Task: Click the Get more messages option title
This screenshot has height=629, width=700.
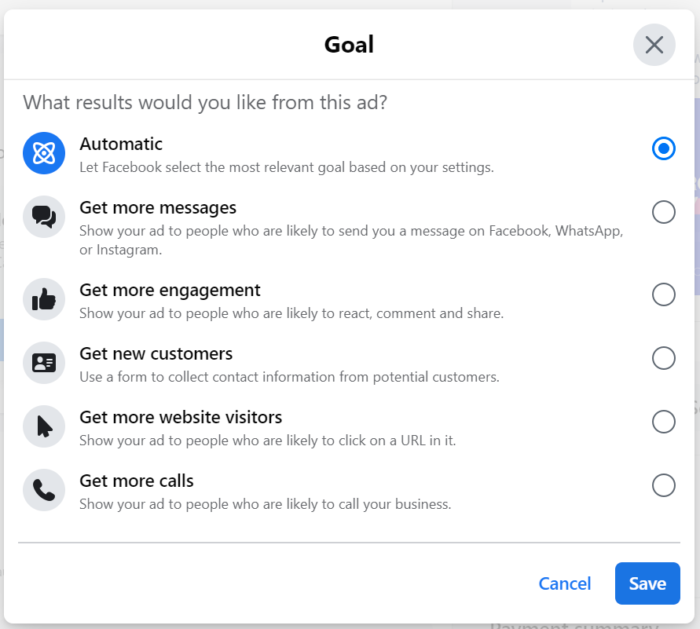Action: pyautogui.click(x=158, y=208)
